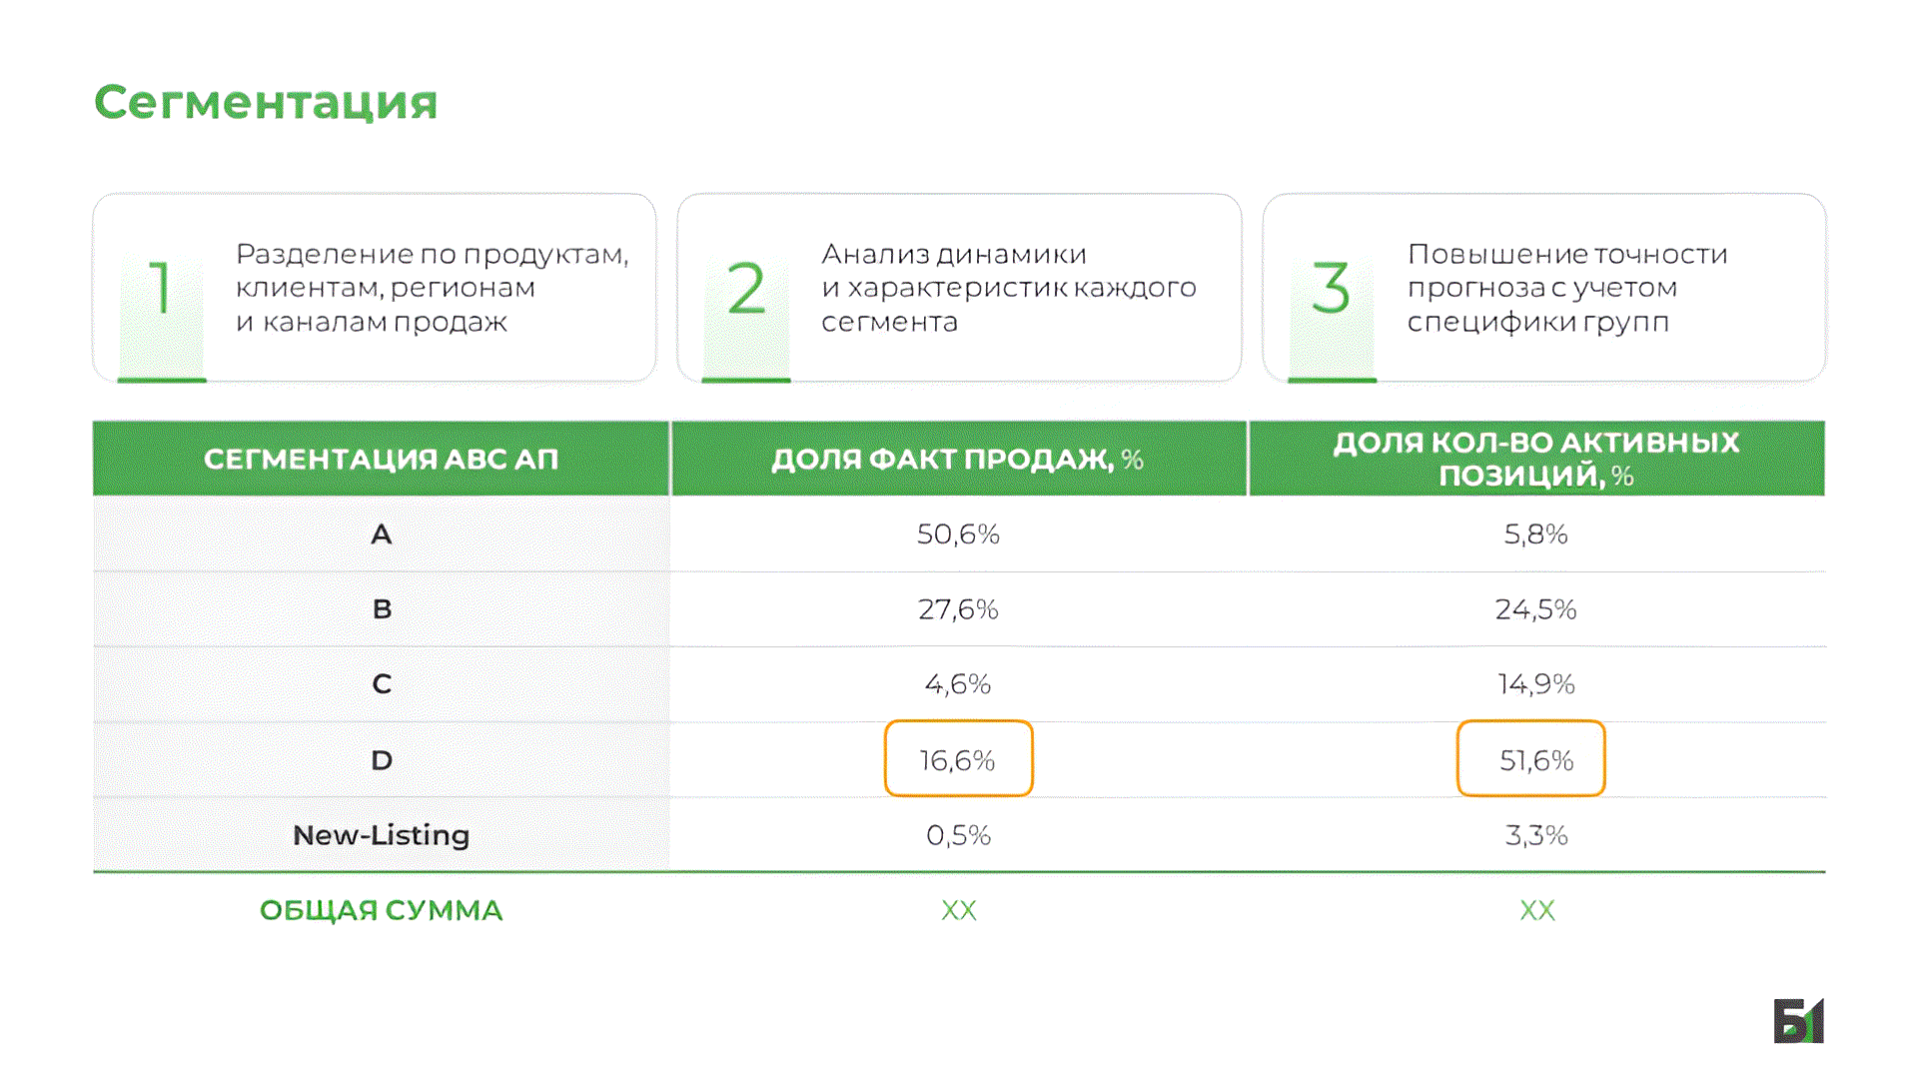1918x1079 pixels.
Task: Select segment row label A
Action: (381, 534)
